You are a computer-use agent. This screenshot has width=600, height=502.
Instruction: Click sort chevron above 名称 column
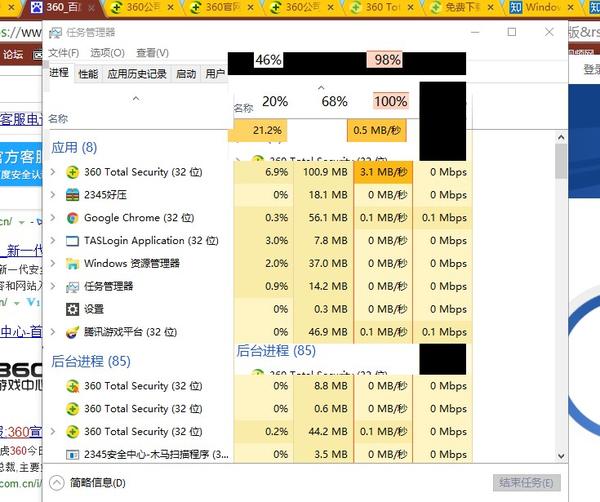coord(136,99)
